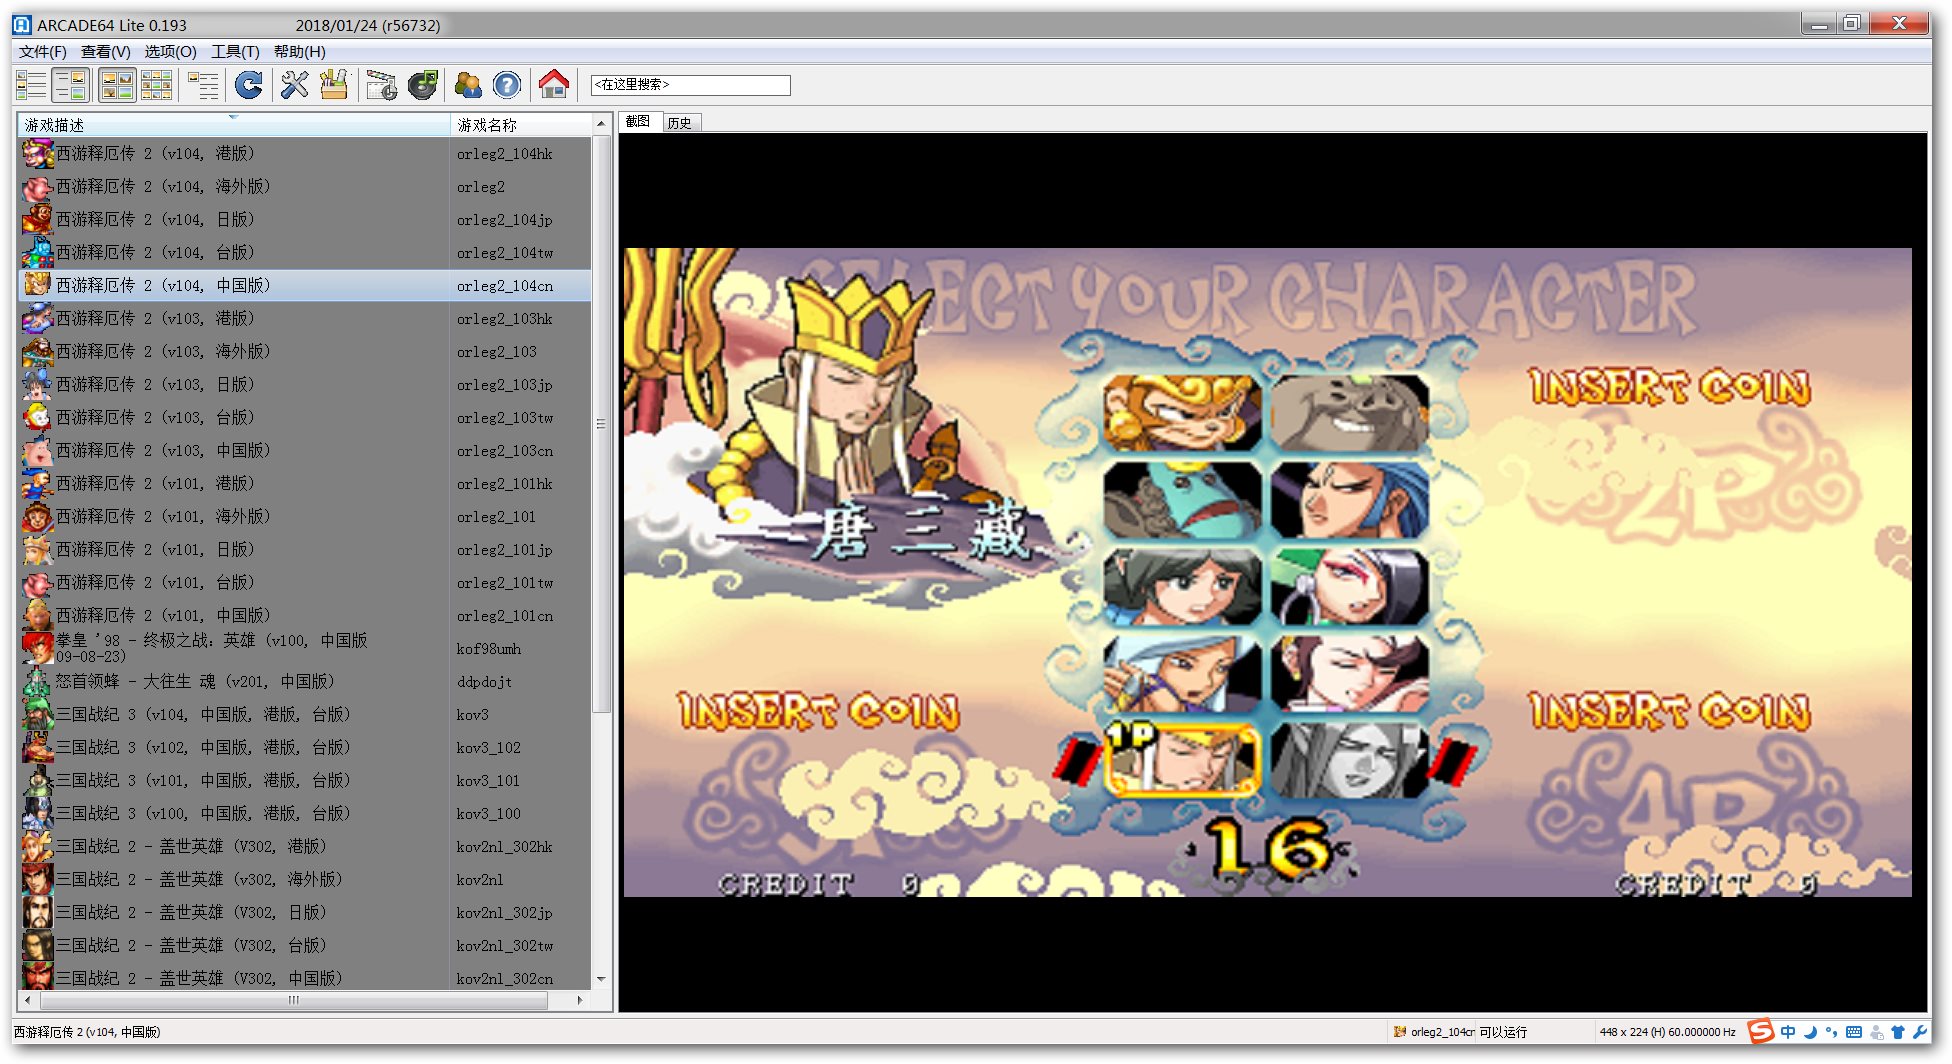Click the horizontal scrollbar left arrow

coord(28,1000)
